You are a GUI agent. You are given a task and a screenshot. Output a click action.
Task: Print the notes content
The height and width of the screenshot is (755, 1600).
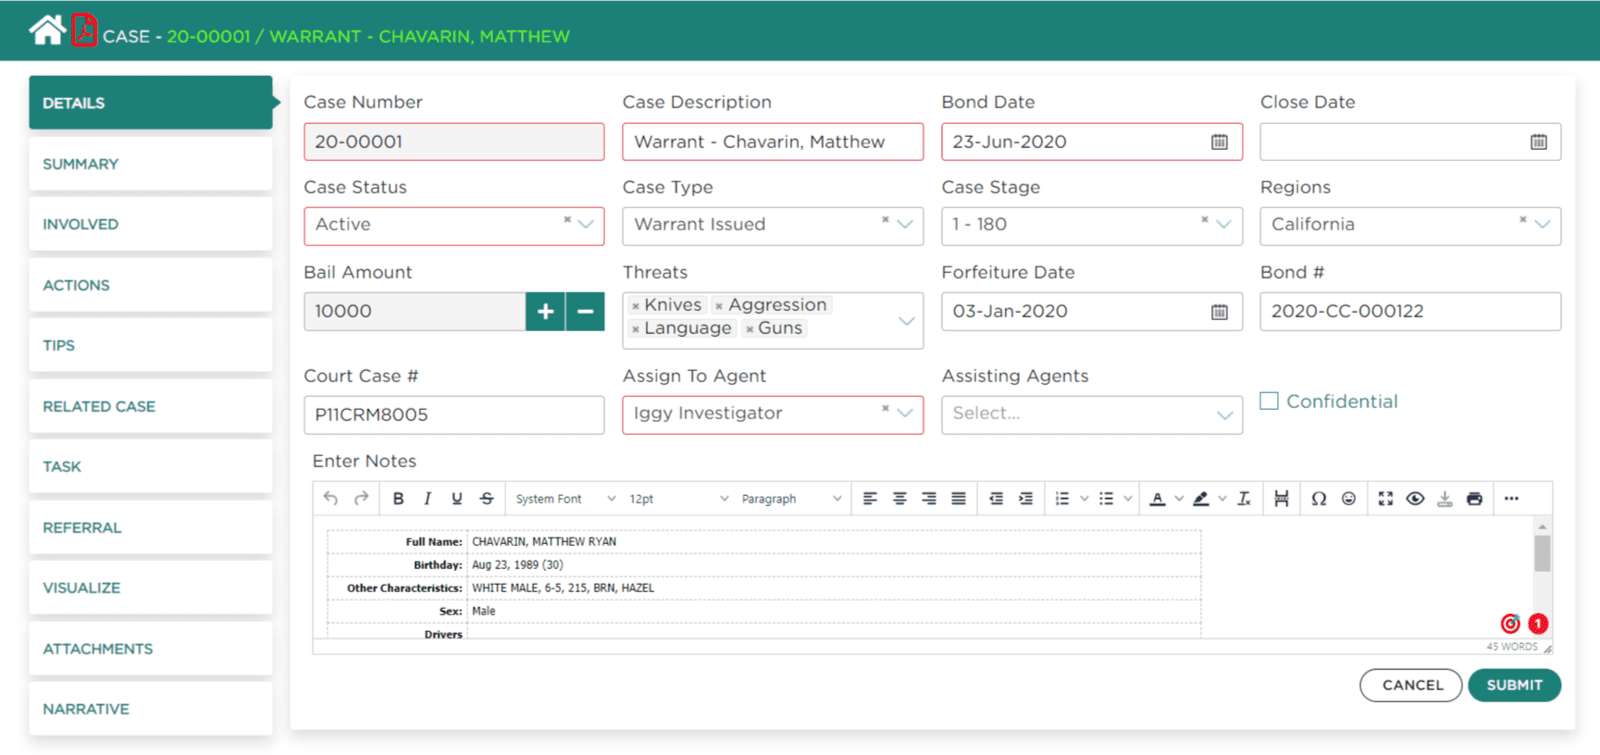1474,498
